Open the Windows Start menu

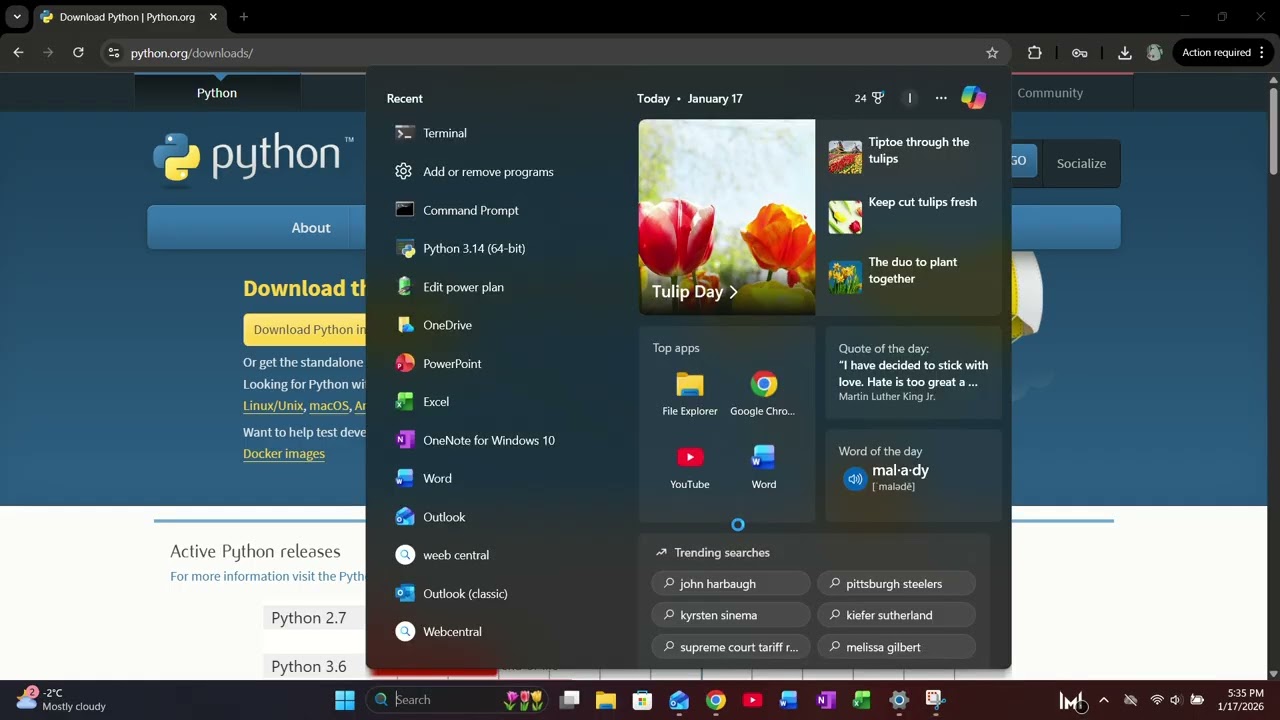pyautogui.click(x=345, y=700)
